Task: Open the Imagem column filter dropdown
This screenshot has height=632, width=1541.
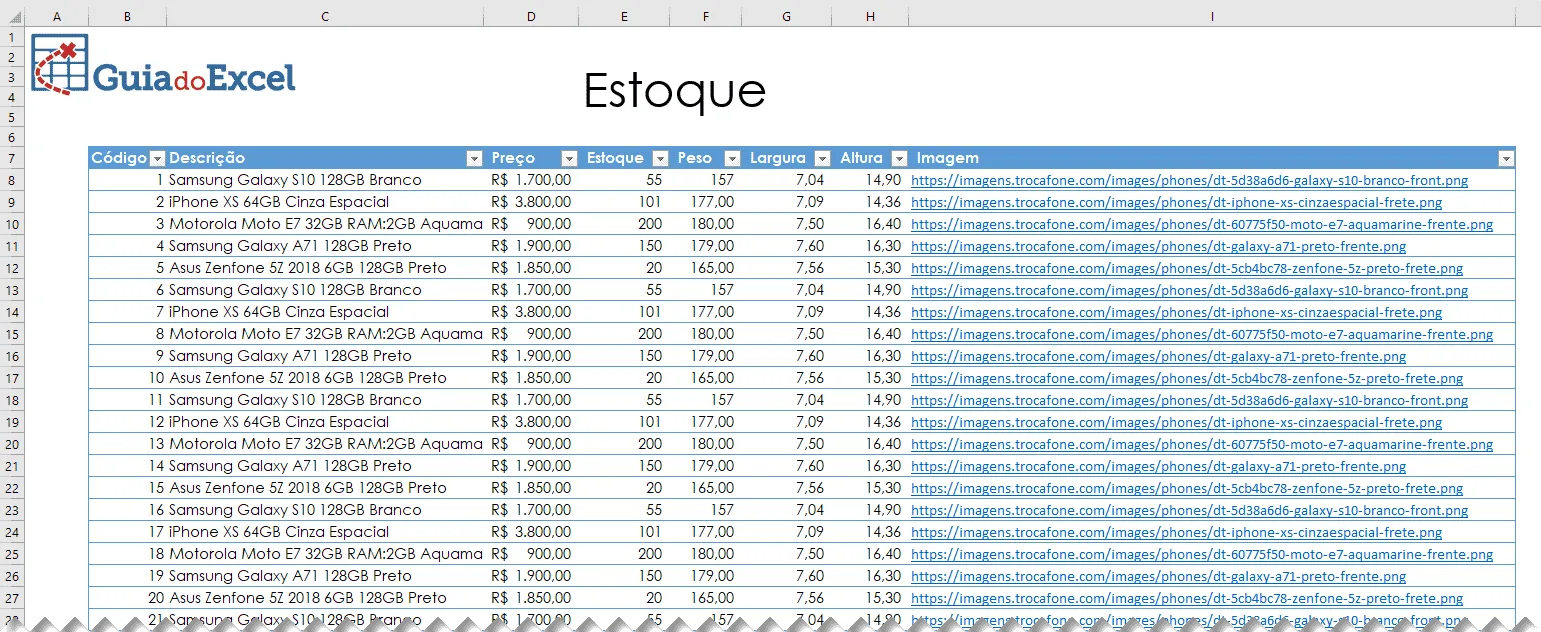Action: pyautogui.click(x=1506, y=158)
